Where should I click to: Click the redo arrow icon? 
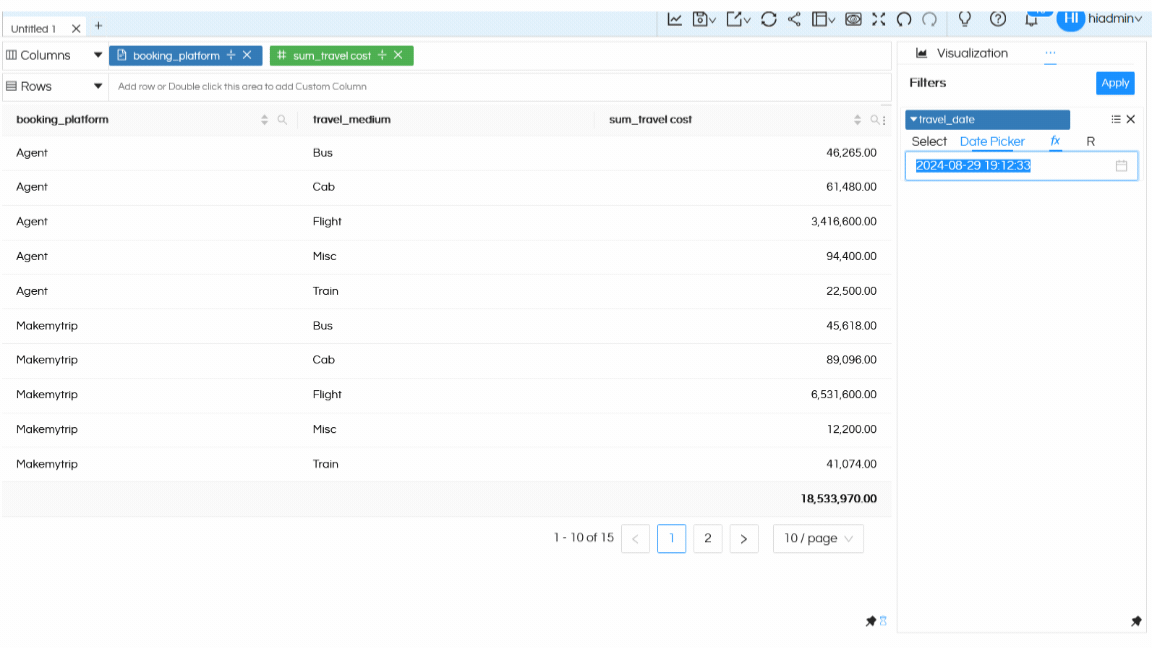point(929,19)
